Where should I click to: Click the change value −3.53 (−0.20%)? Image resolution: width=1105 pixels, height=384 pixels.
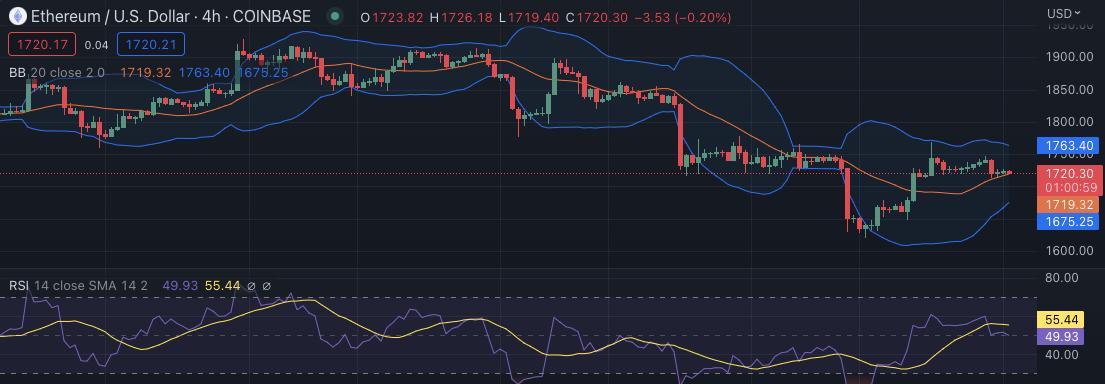682,17
